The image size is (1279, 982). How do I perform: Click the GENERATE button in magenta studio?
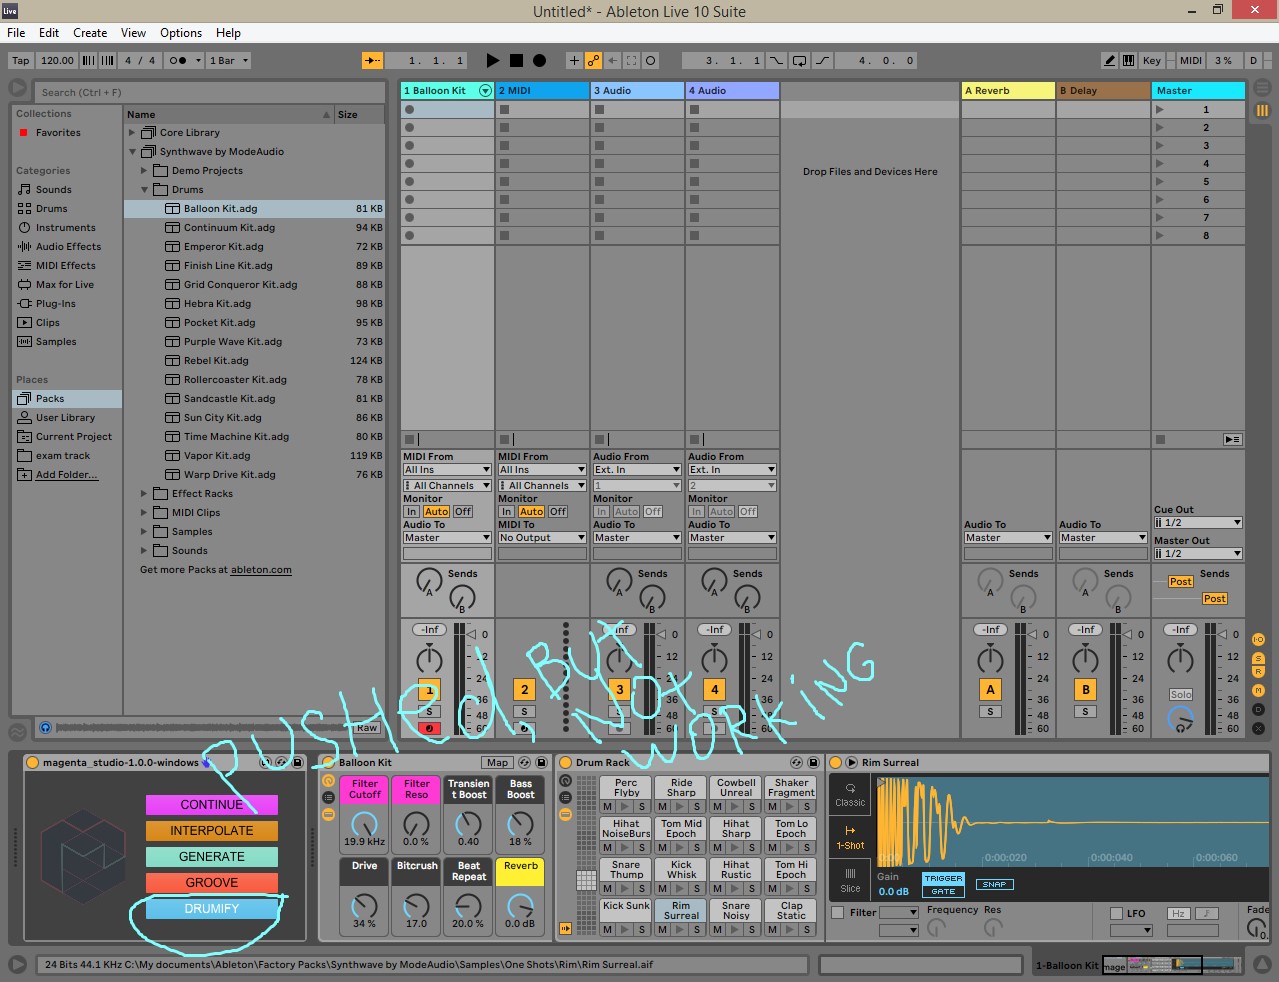point(212,857)
